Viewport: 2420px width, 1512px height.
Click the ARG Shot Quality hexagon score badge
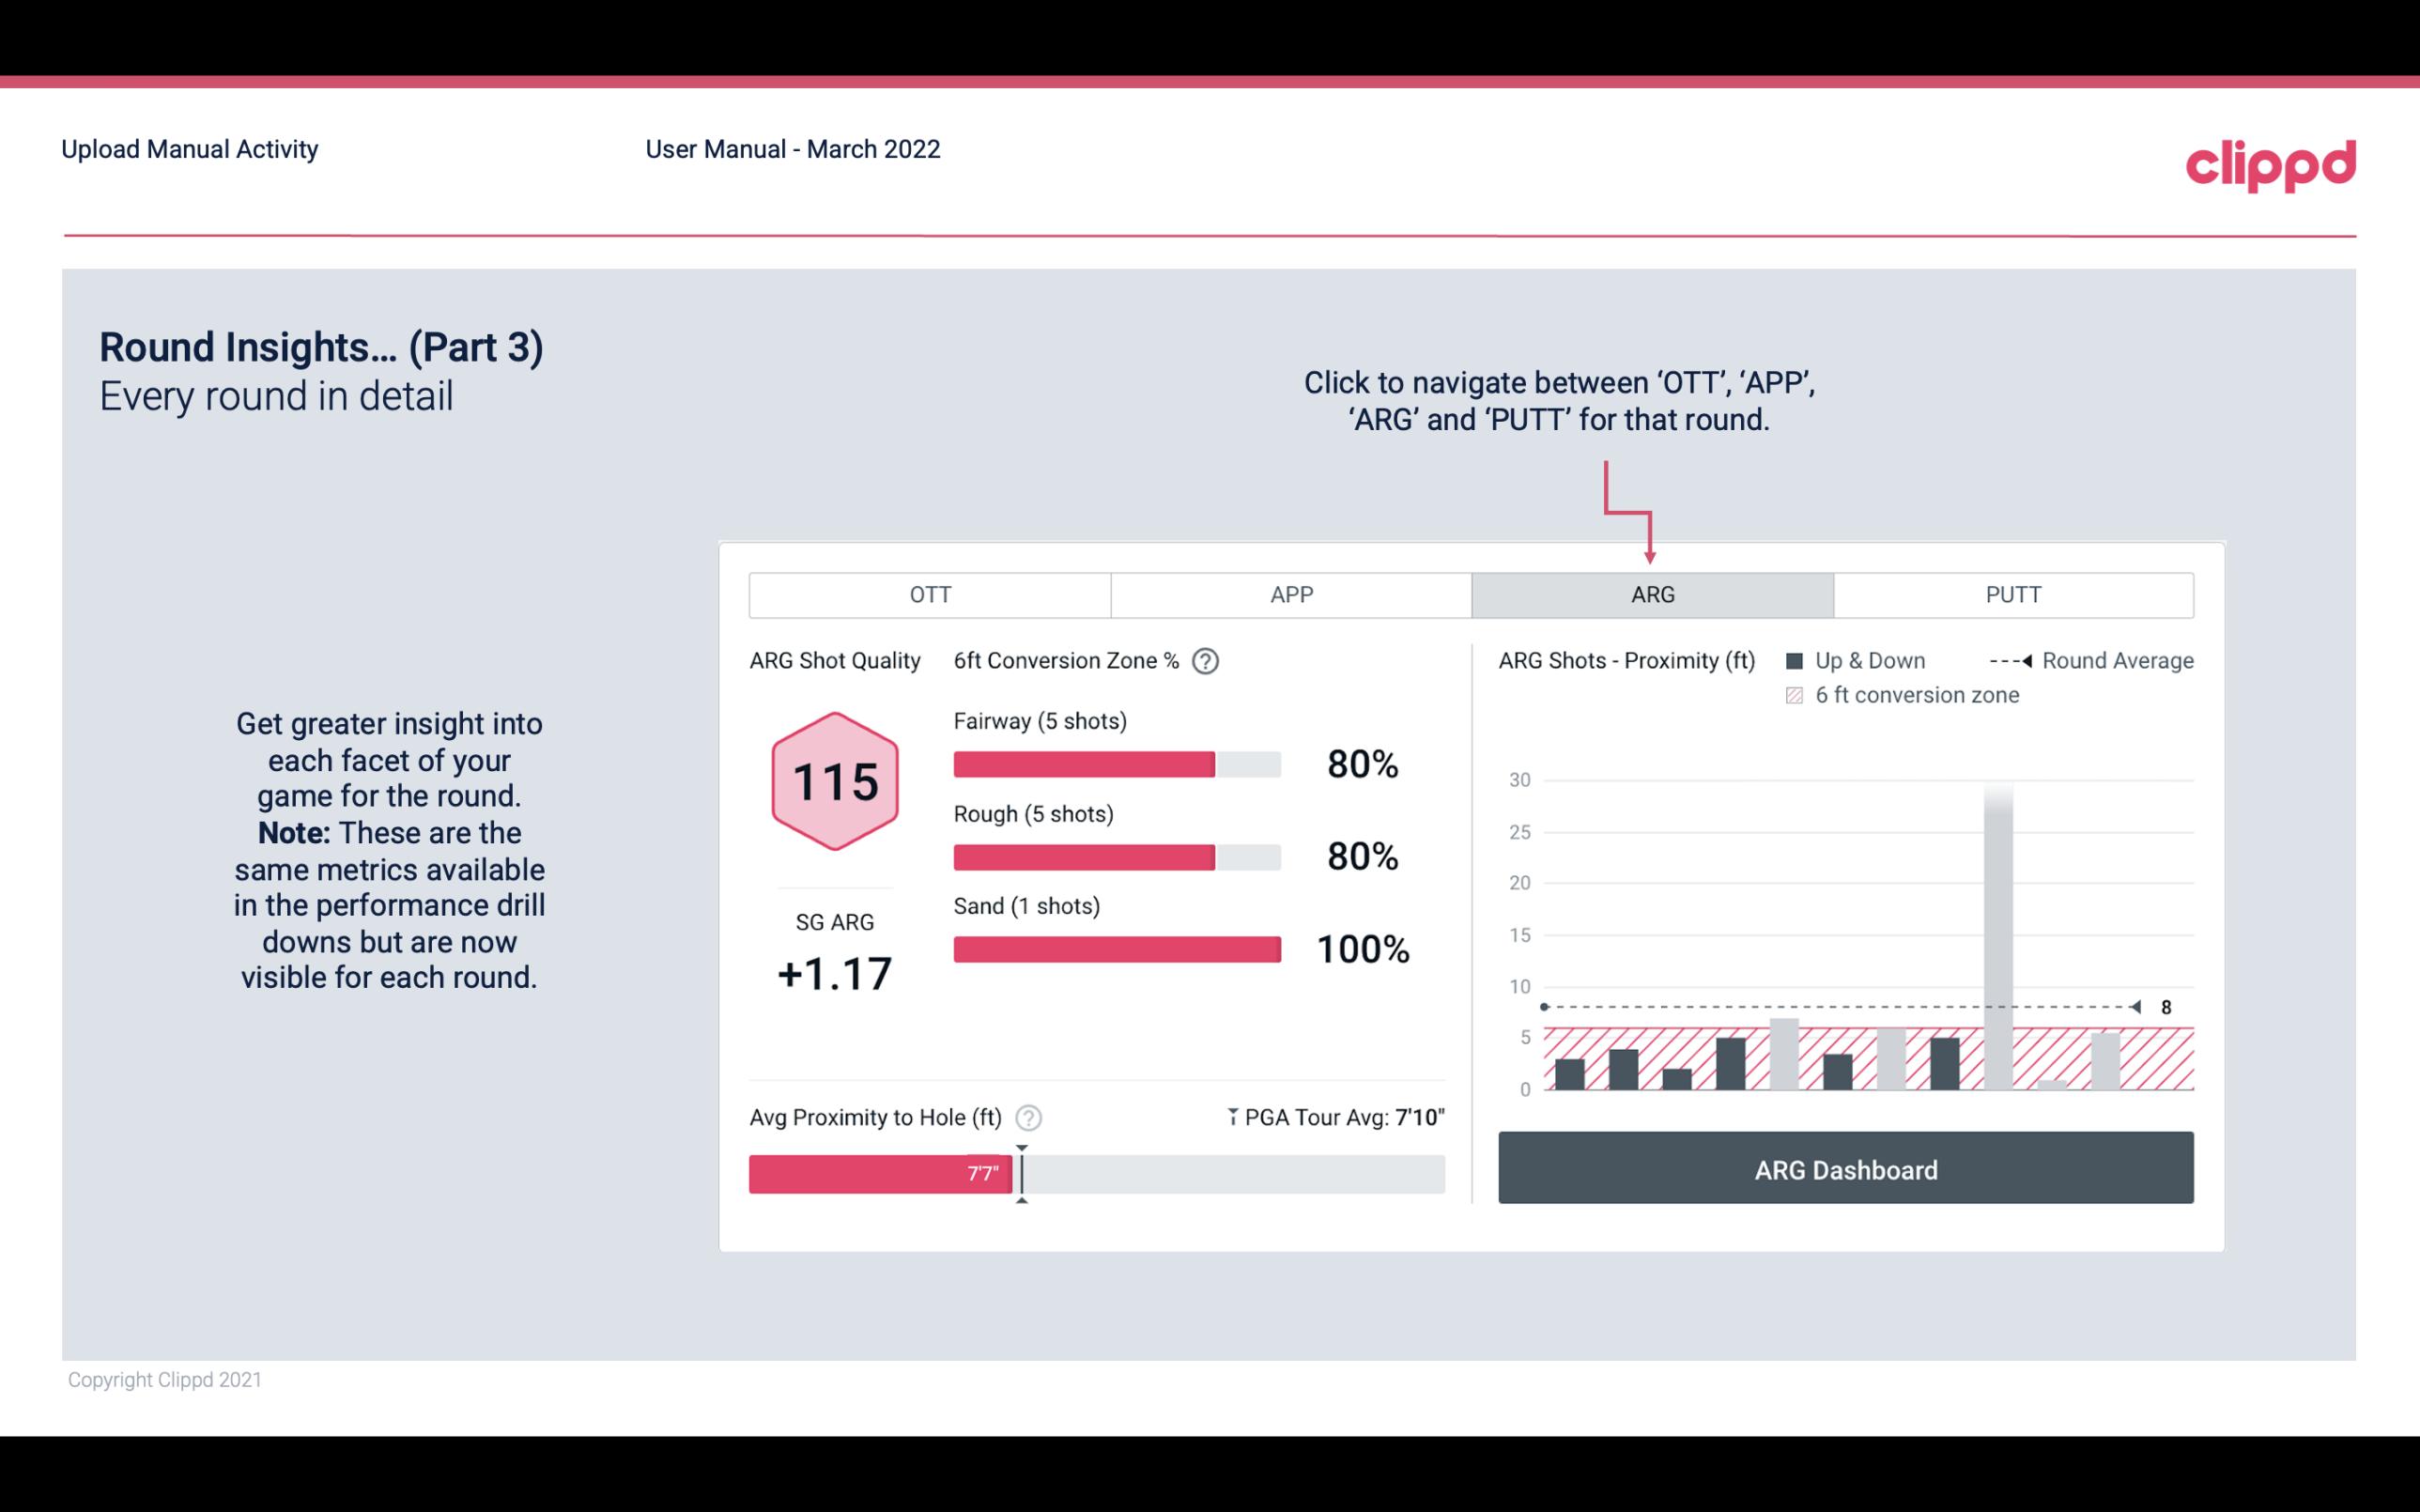(x=834, y=782)
